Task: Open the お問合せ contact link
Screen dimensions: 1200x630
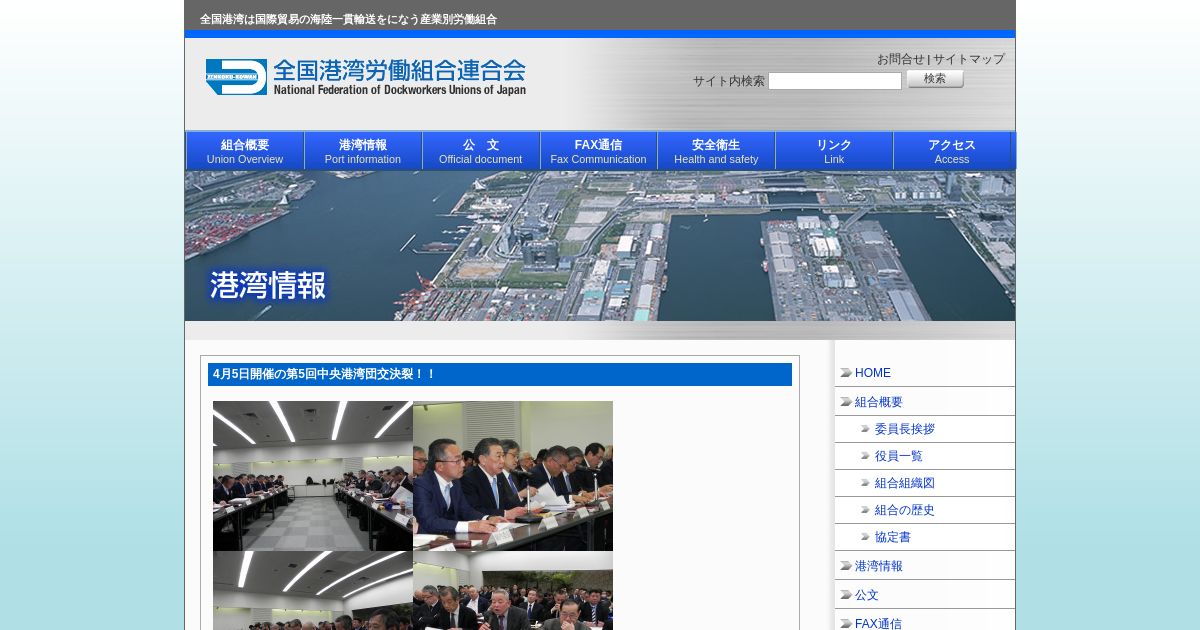Action: [900, 59]
